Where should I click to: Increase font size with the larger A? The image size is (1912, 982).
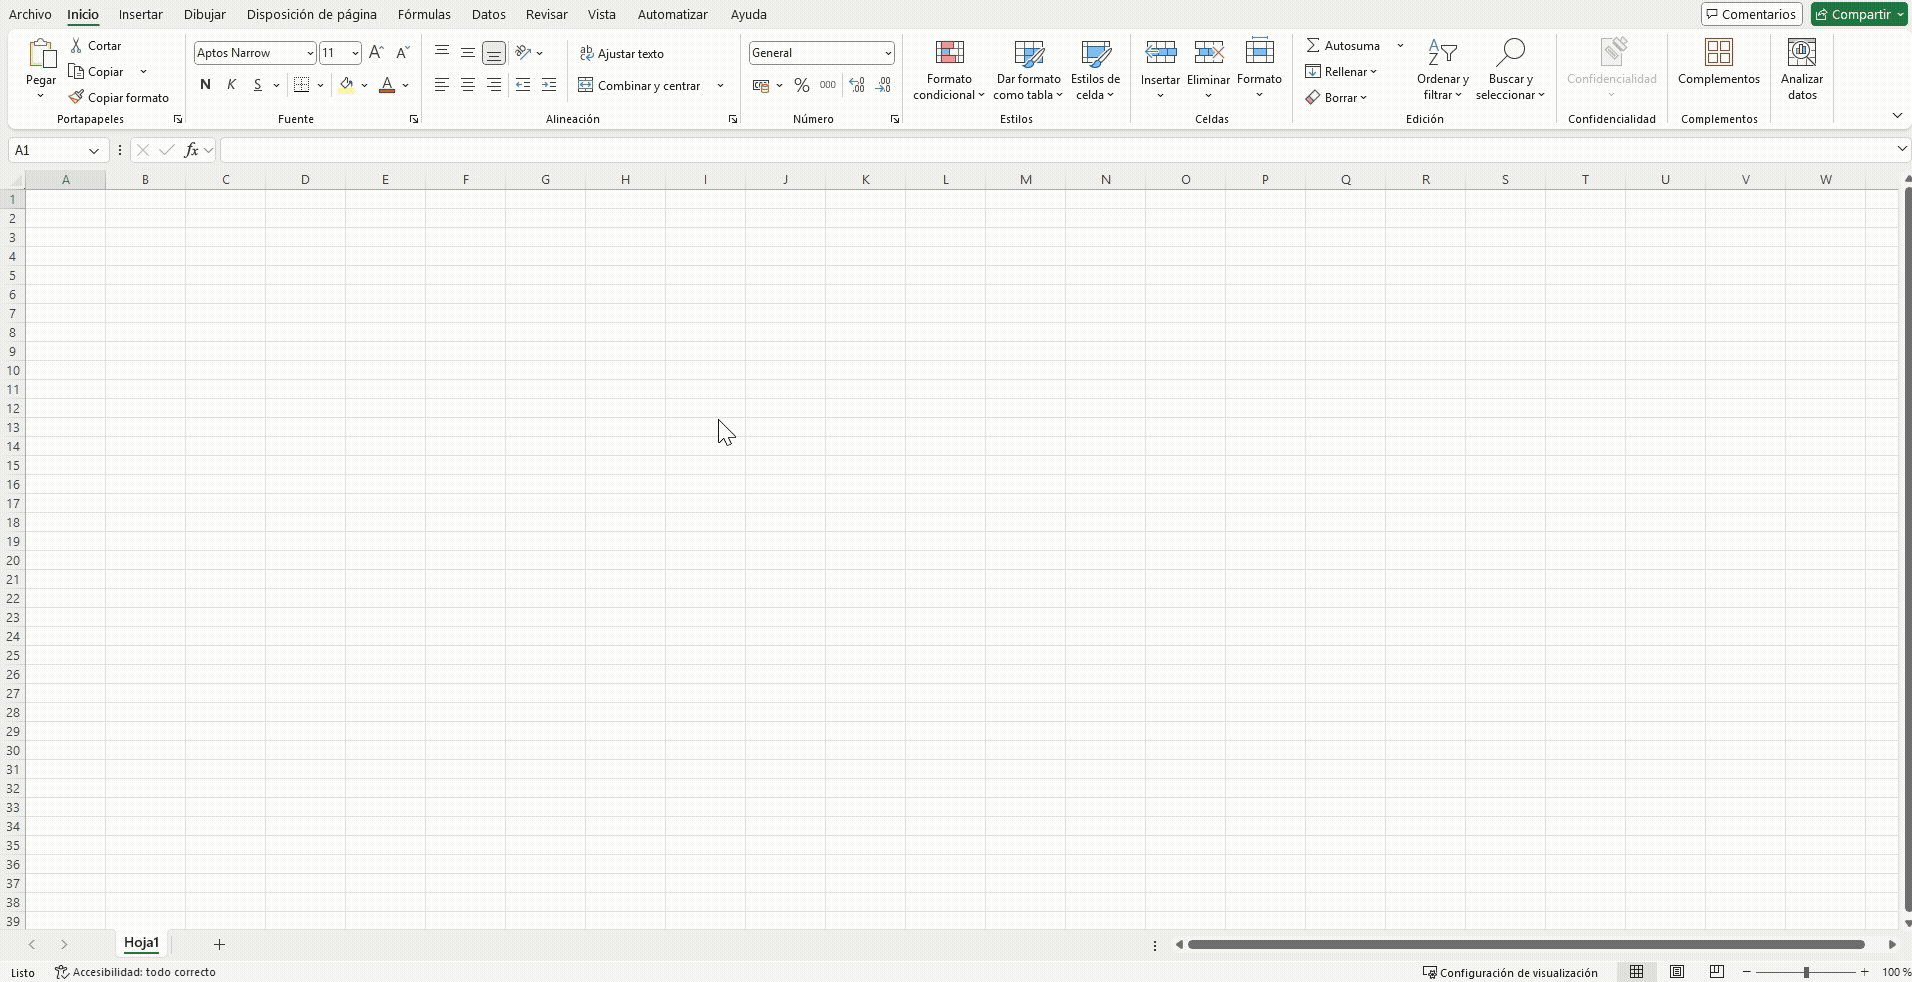click(376, 53)
